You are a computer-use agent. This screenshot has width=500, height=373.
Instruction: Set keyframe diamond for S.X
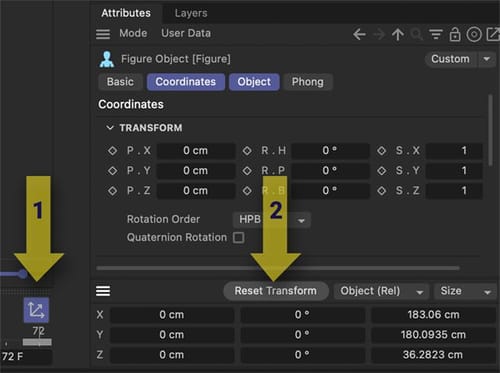[382, 151]
